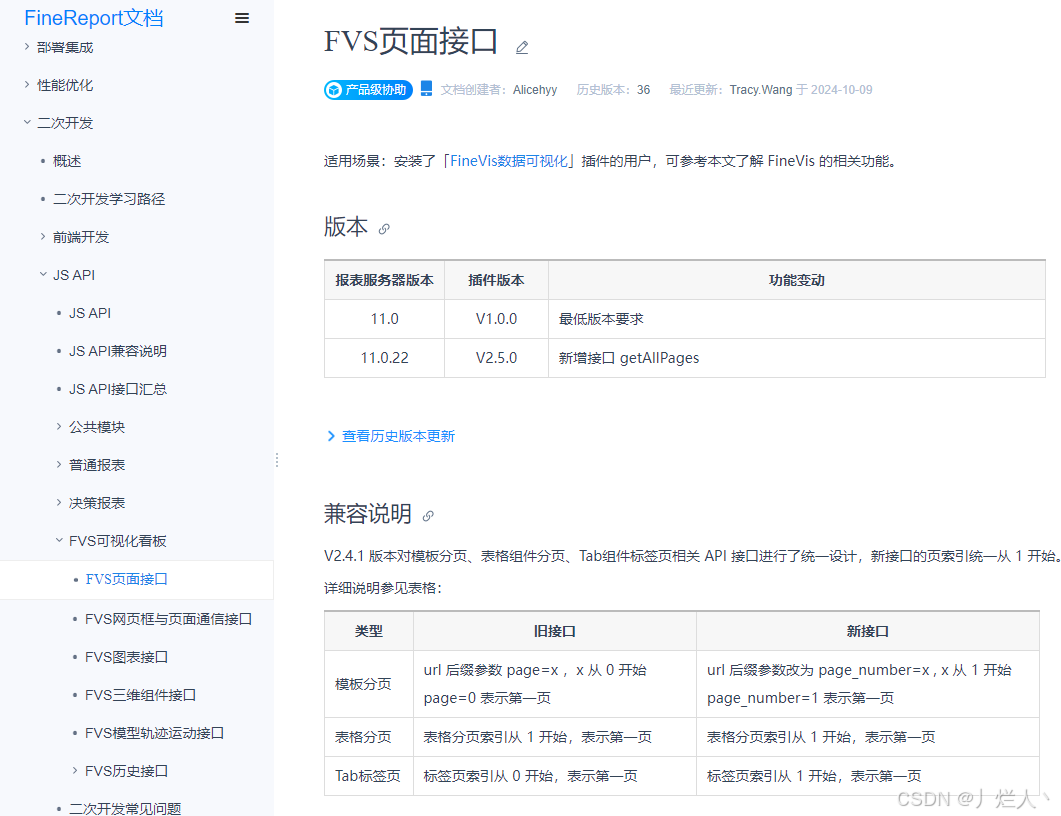Expand the 前端开发 tree node
The height and width of the screenshot is (816, 1061).
pyautogui.click(x=43, y=236)
